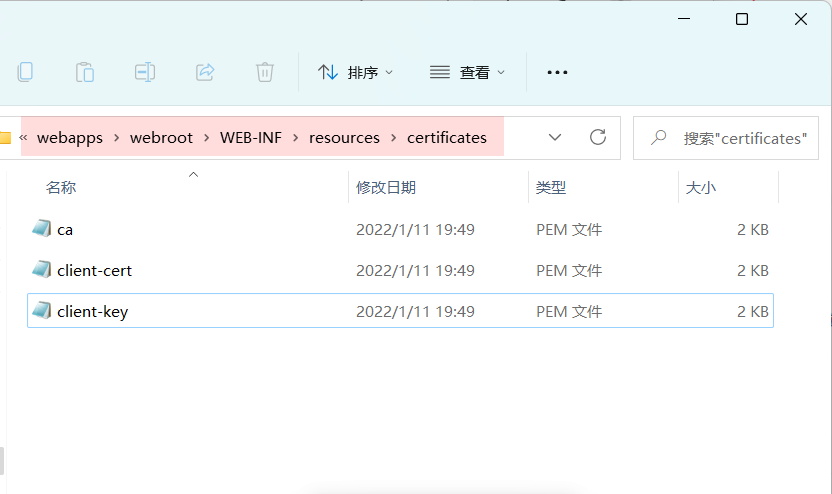
Task: Go to webapps folder in breadcrumb
Action: [70, 137]
